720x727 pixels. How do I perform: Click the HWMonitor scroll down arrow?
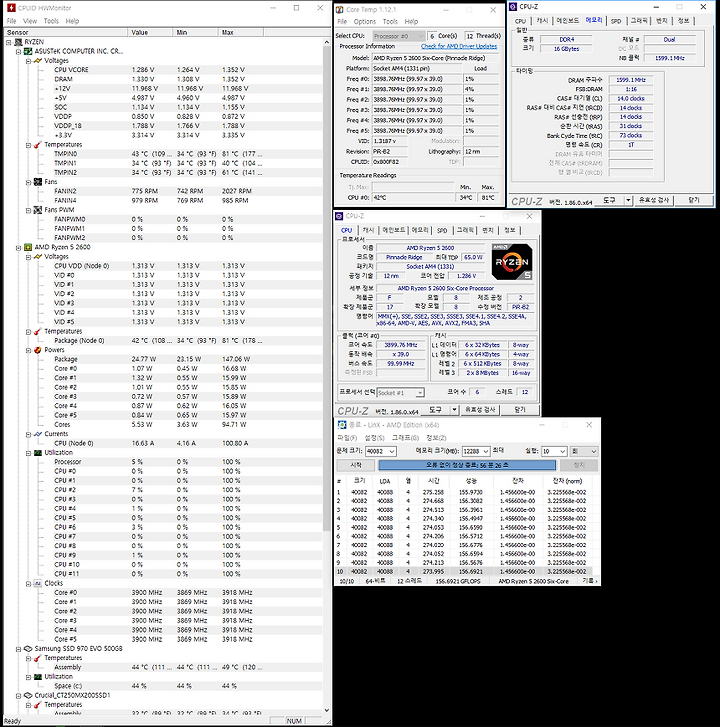[326, 710]
